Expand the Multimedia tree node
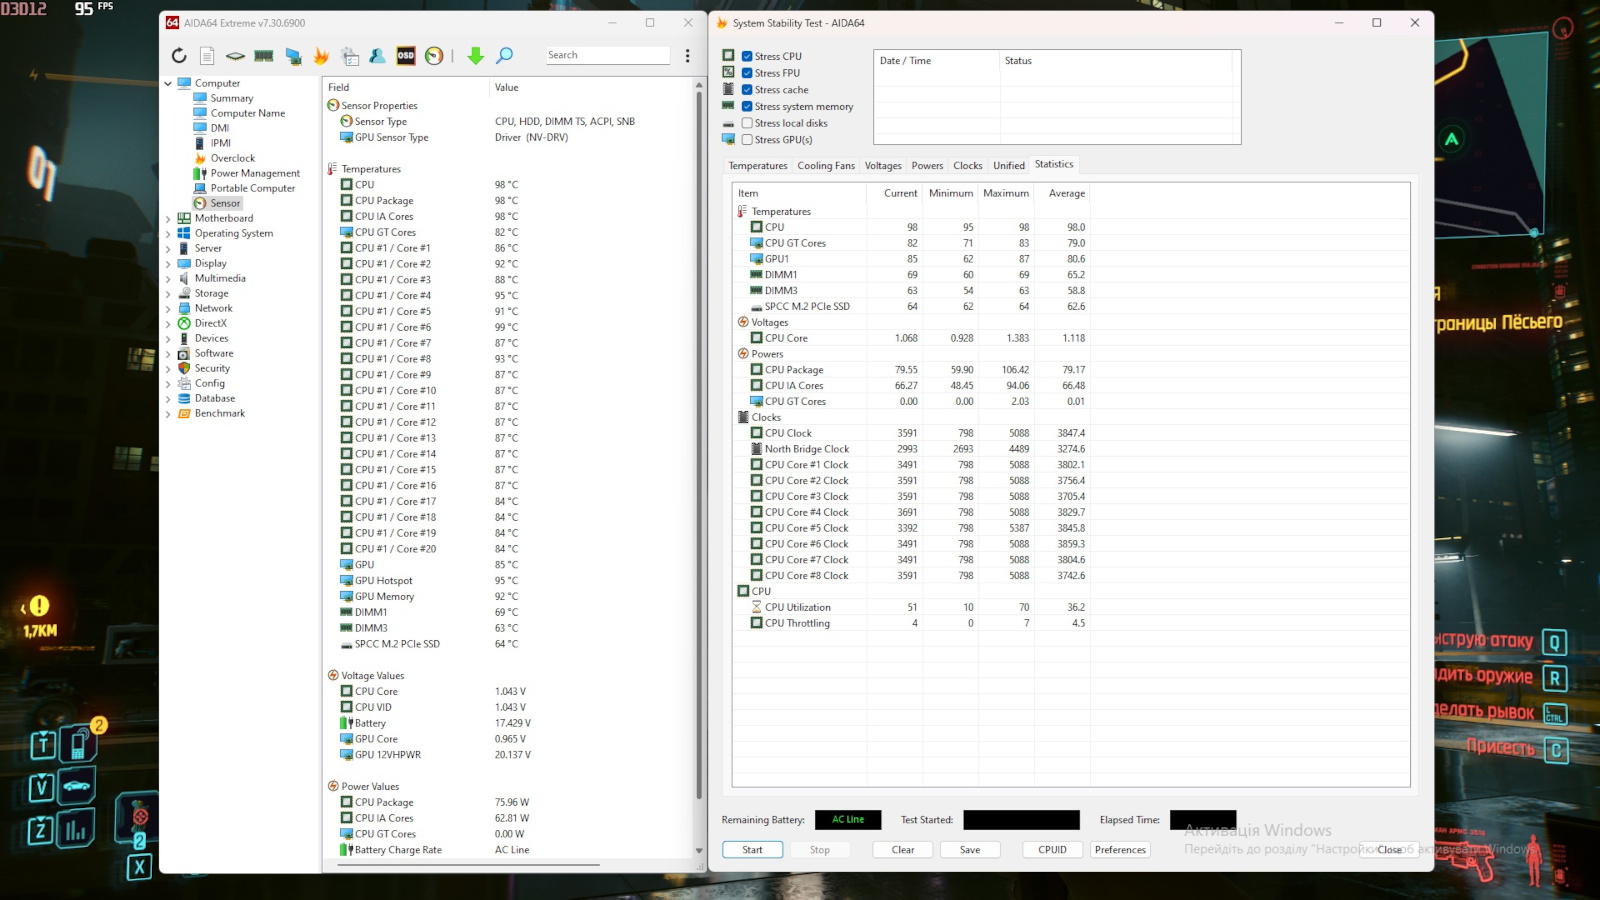The width and height of the screenshot is (1600, 900). [168, 278]
